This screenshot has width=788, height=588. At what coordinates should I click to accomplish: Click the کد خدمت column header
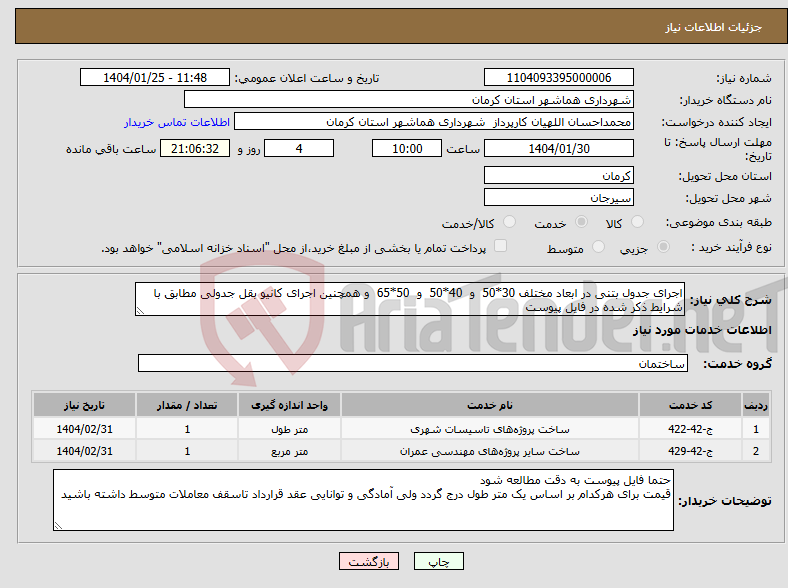click(691, 405)
